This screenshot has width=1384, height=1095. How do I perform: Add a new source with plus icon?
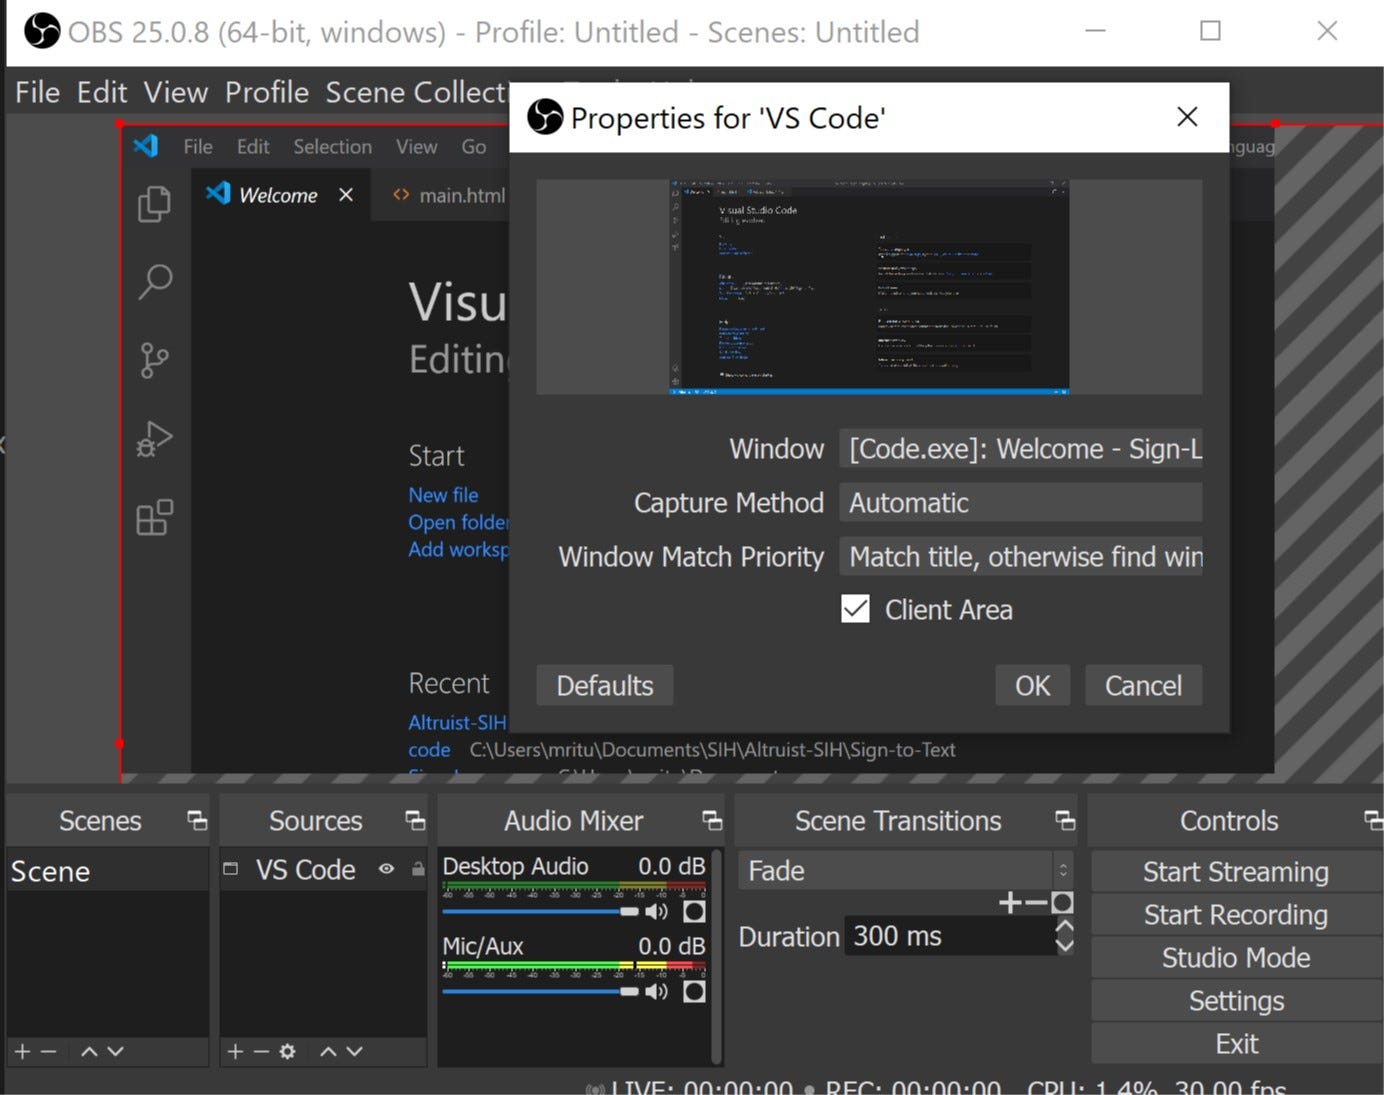click(235, 1051)
